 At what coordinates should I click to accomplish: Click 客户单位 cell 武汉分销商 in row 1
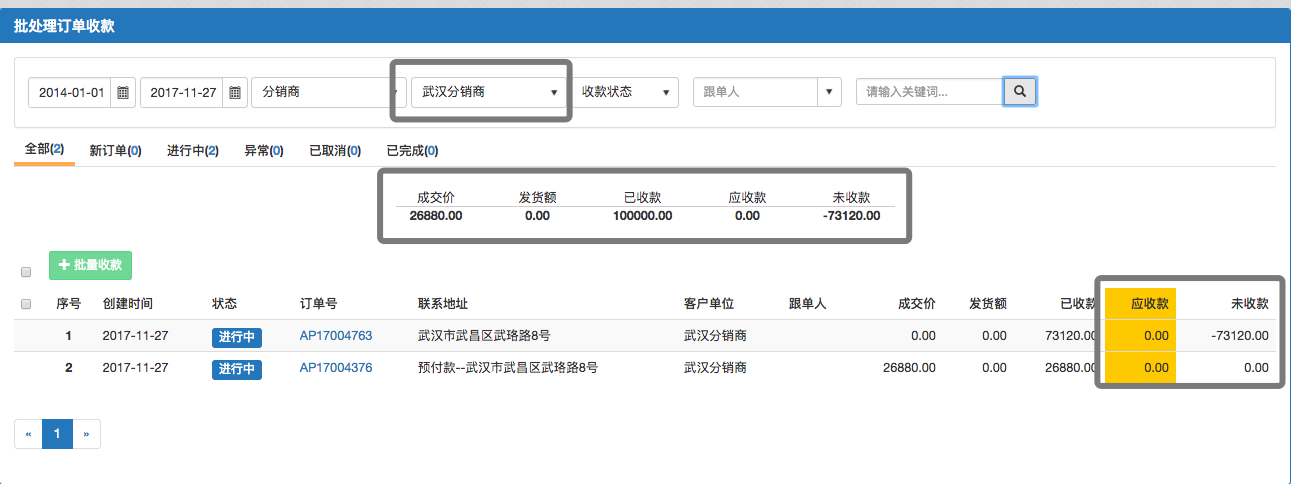click(x=715, y=336)
